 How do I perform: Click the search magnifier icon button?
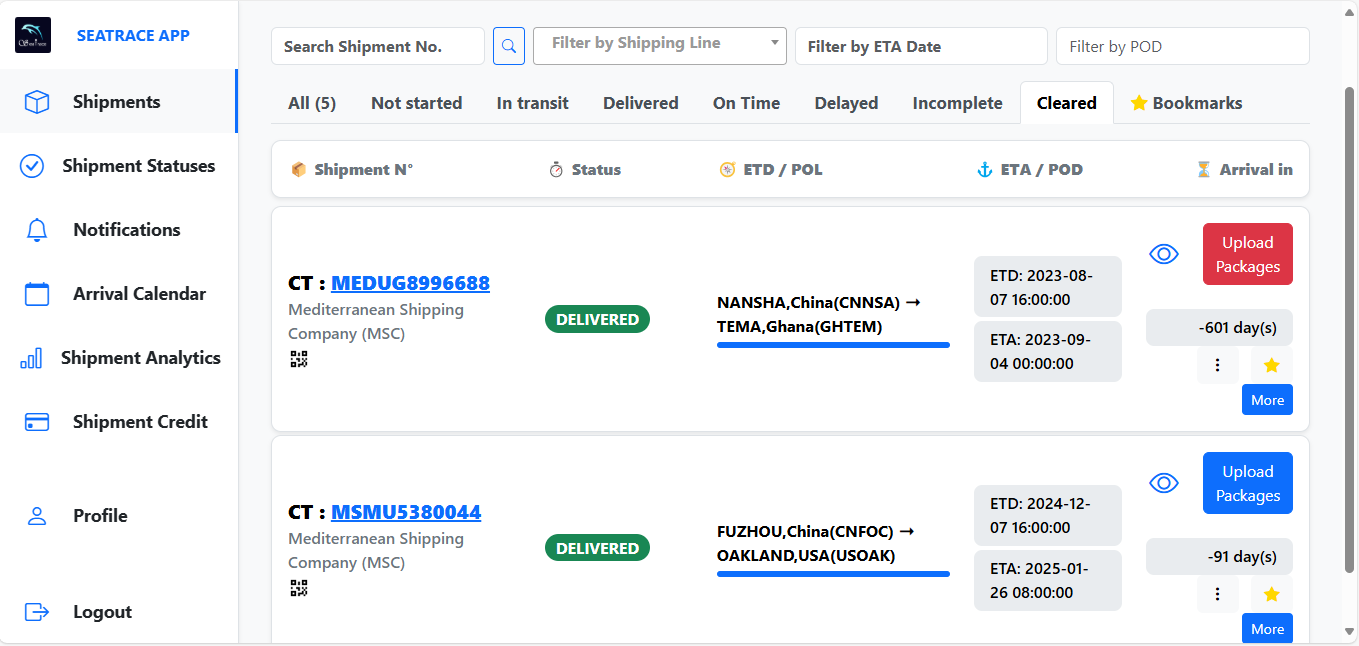point(509,46)
